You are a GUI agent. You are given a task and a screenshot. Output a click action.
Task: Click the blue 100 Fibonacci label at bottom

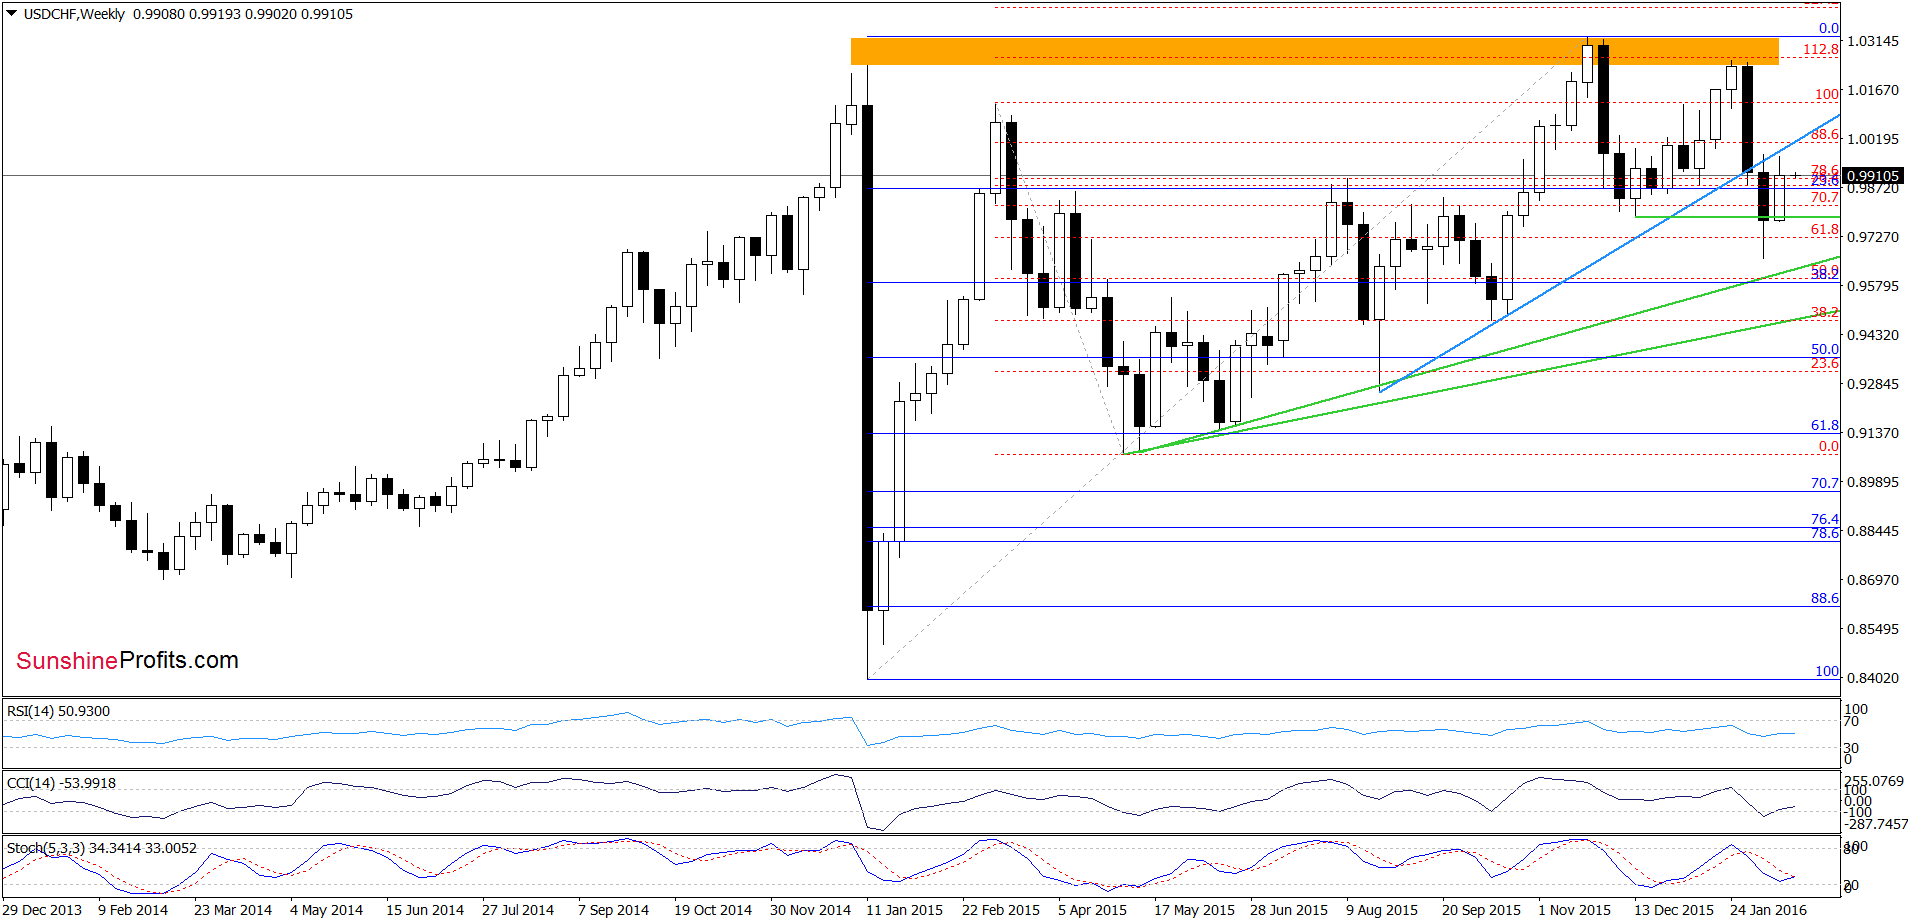(1827, 671)
